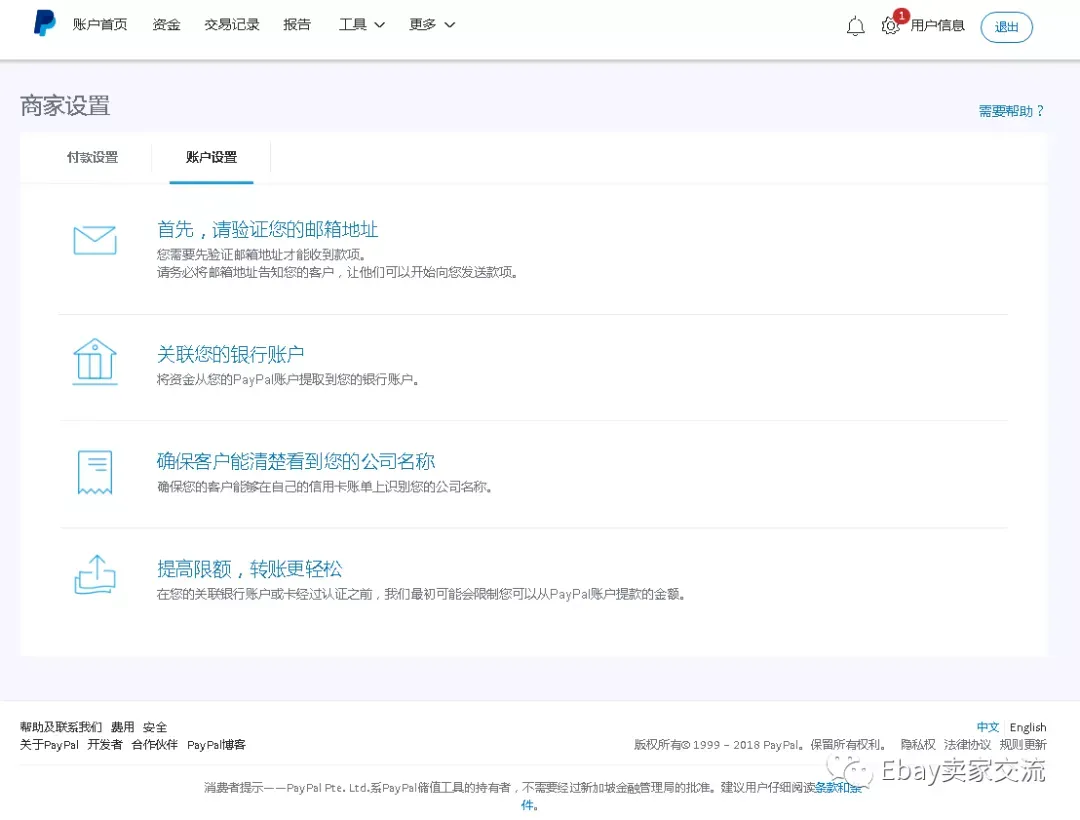Screen dimensions: 1080x820
Task: Switch to the 付款设置 tab
Action: pos(92,158)
